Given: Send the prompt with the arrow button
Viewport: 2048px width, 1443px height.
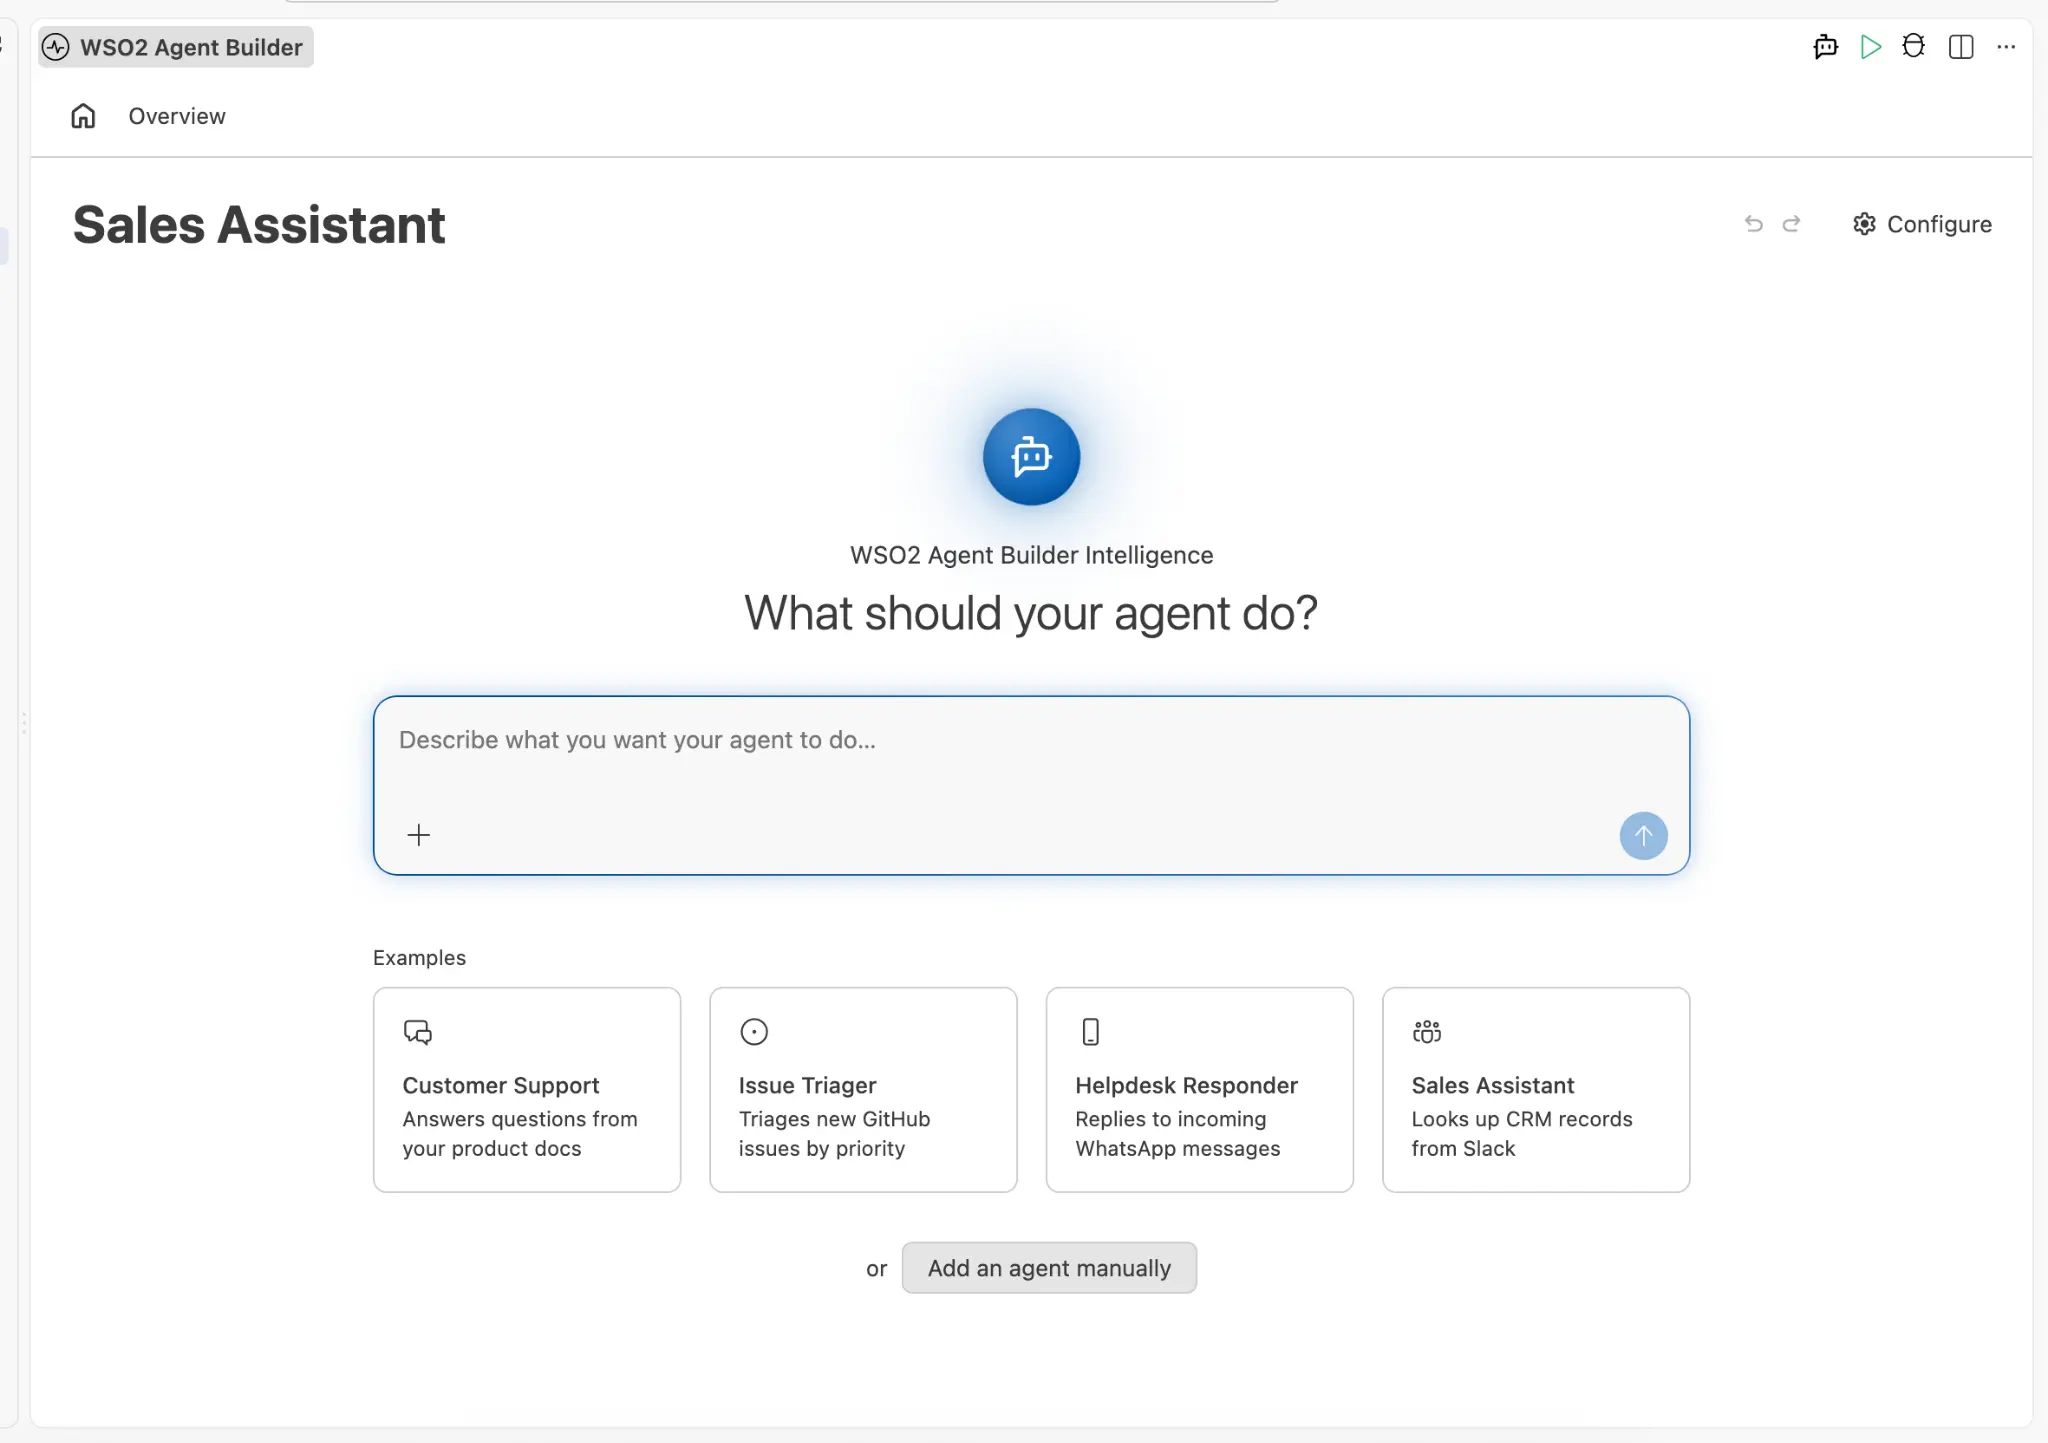Looking at the screenshot, I should [x=1643, y=835].
